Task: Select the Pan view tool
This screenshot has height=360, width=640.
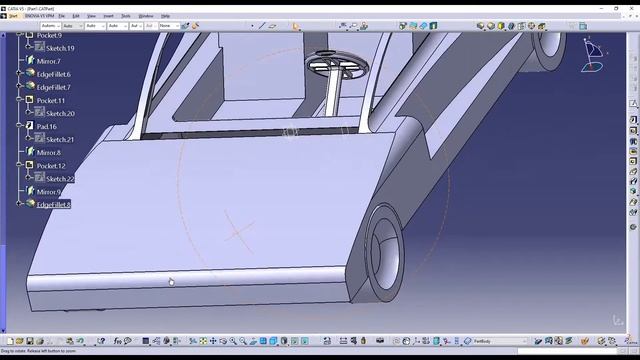Action: 213,341
